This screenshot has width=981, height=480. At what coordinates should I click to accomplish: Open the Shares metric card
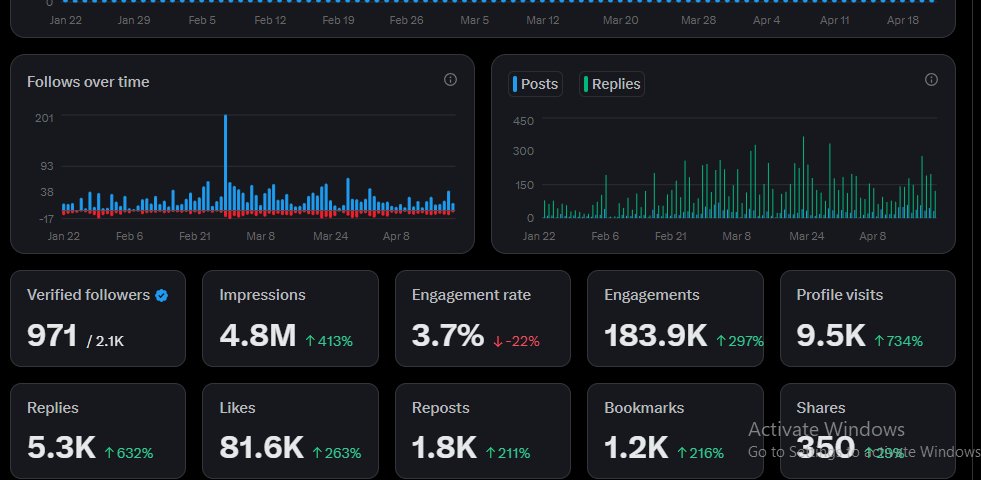tap(868, 431)
